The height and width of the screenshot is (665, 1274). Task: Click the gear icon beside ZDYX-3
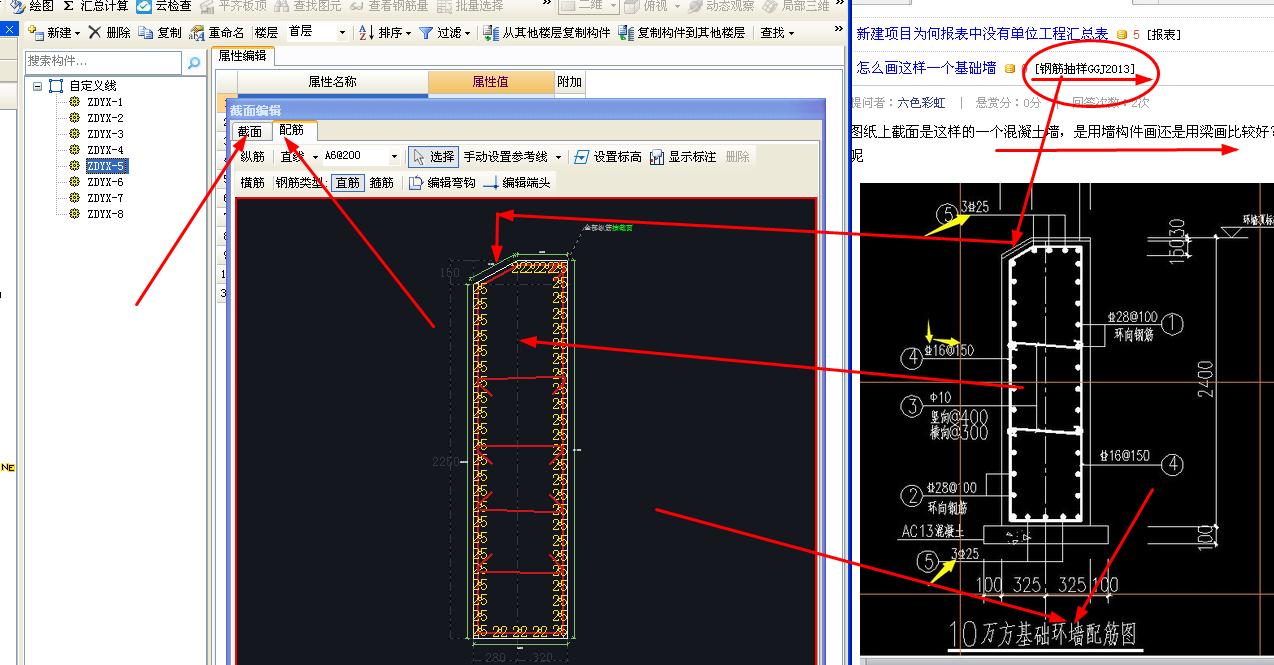[x=74, y=134]
